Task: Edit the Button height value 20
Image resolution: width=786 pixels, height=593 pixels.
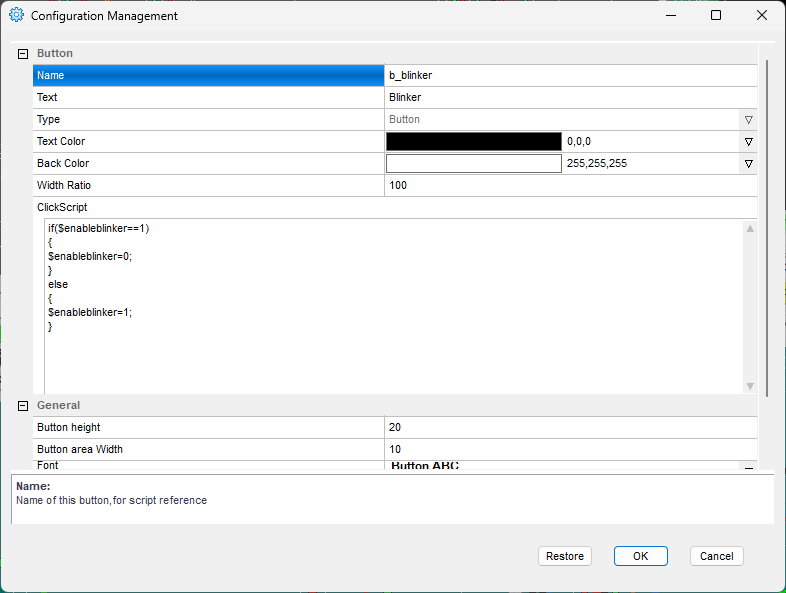Action: pos(570,428)
